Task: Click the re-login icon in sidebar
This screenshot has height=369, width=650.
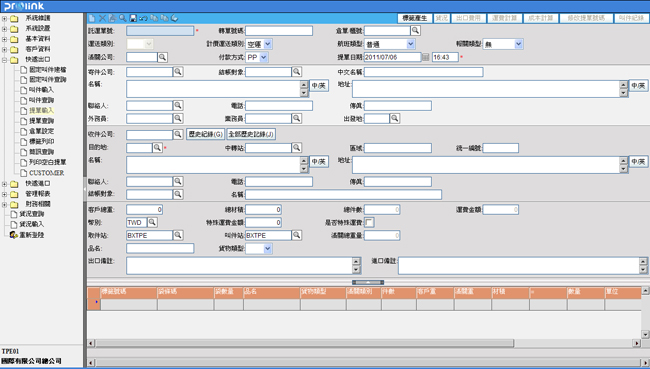Action: [x=14, y=235]
